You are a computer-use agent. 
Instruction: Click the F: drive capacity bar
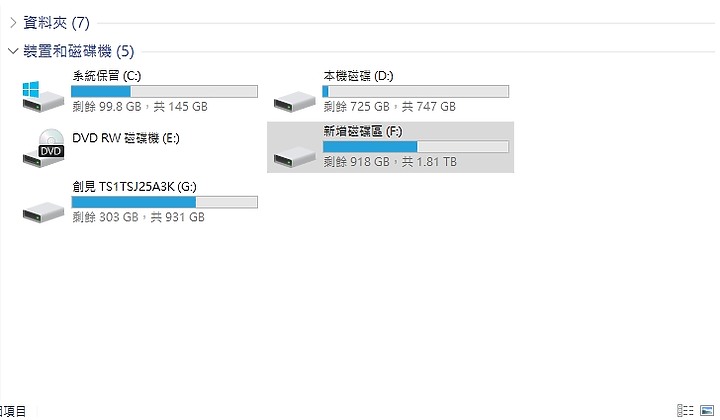416,146
